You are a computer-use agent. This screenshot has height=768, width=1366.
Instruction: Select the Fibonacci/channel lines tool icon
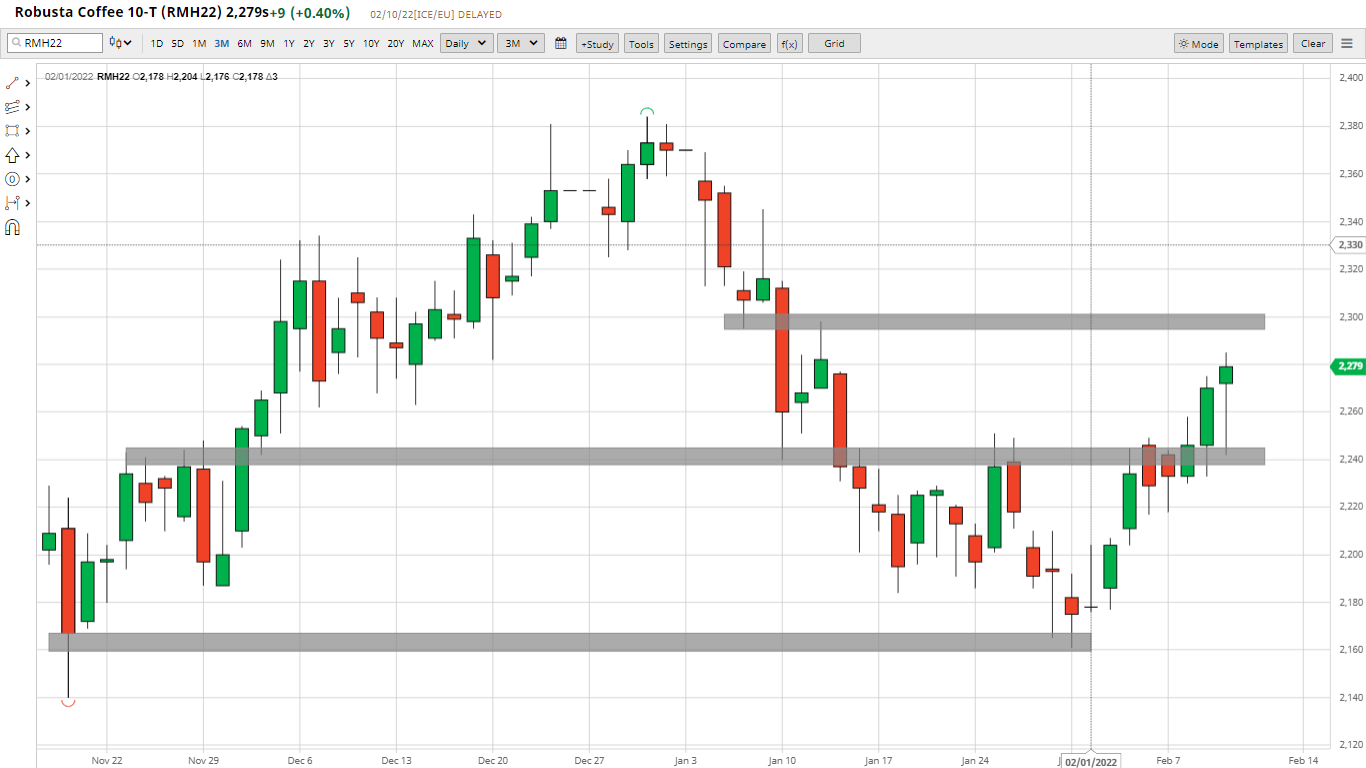12,107
